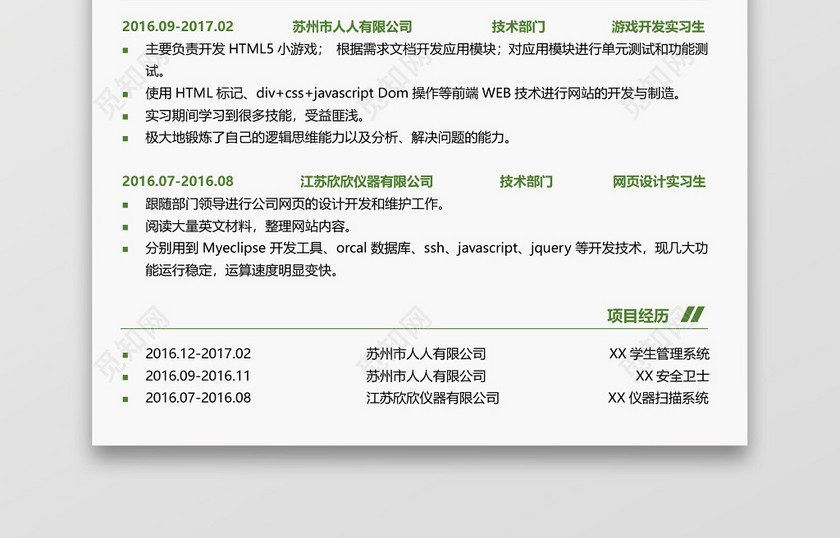
Task: Select the section title 项目经历
Action: coord(638,316)
